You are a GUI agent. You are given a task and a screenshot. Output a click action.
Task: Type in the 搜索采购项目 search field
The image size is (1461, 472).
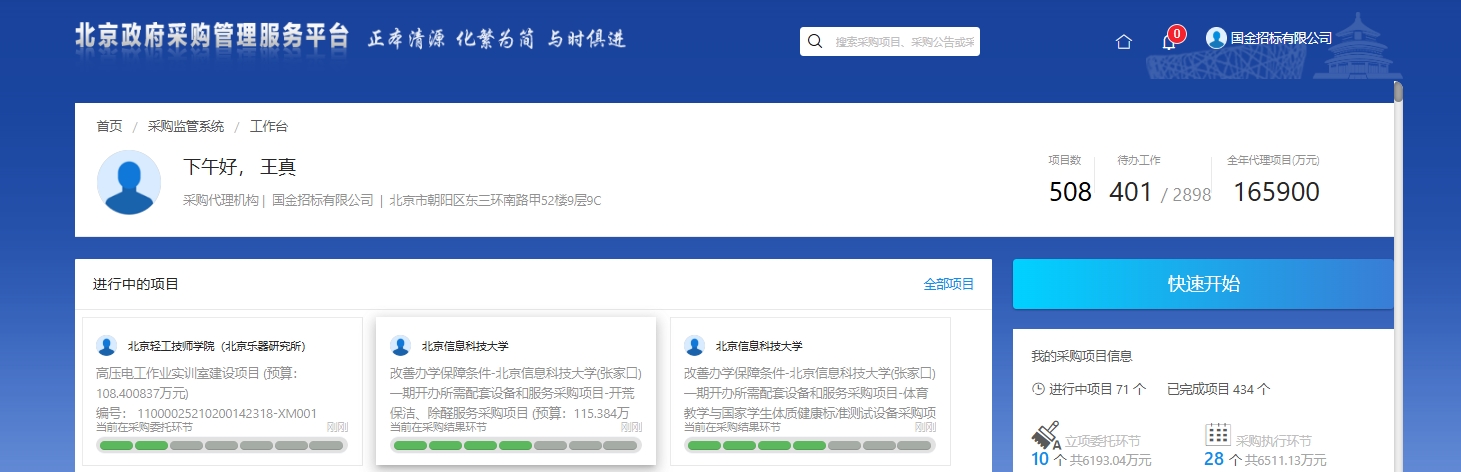[905, 42]
